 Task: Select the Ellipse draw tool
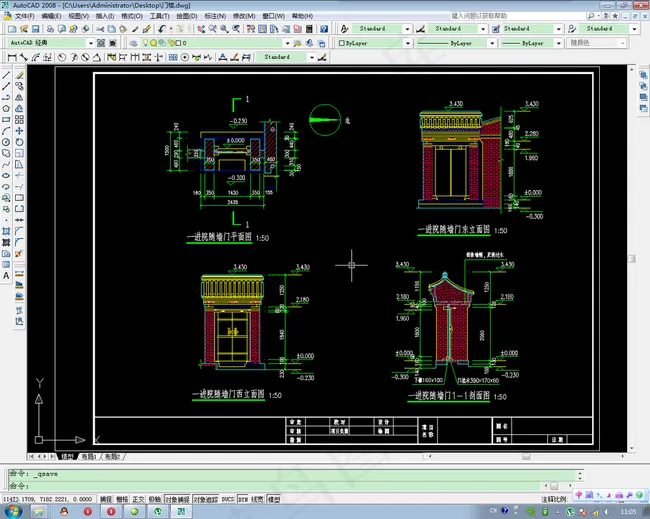(x=6, y=176)
